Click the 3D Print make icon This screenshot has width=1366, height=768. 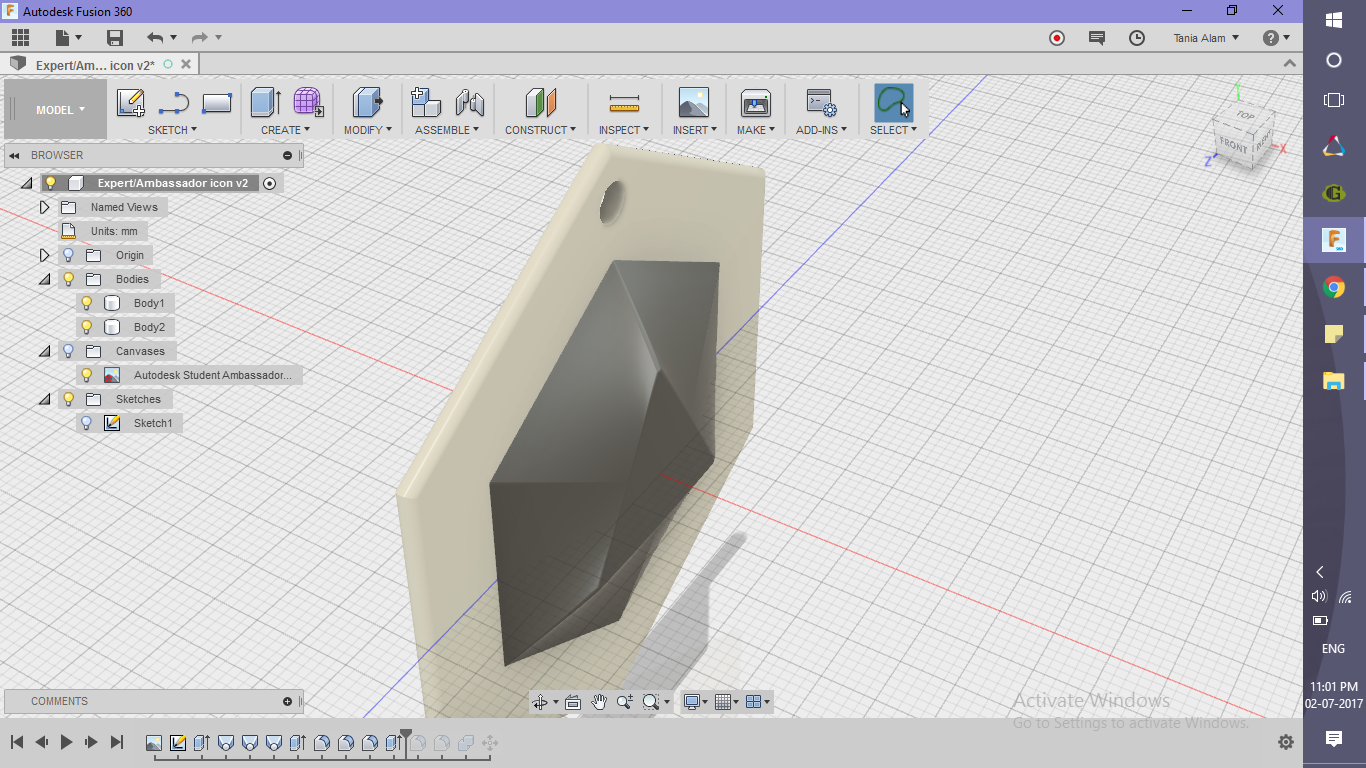[755, 103]
